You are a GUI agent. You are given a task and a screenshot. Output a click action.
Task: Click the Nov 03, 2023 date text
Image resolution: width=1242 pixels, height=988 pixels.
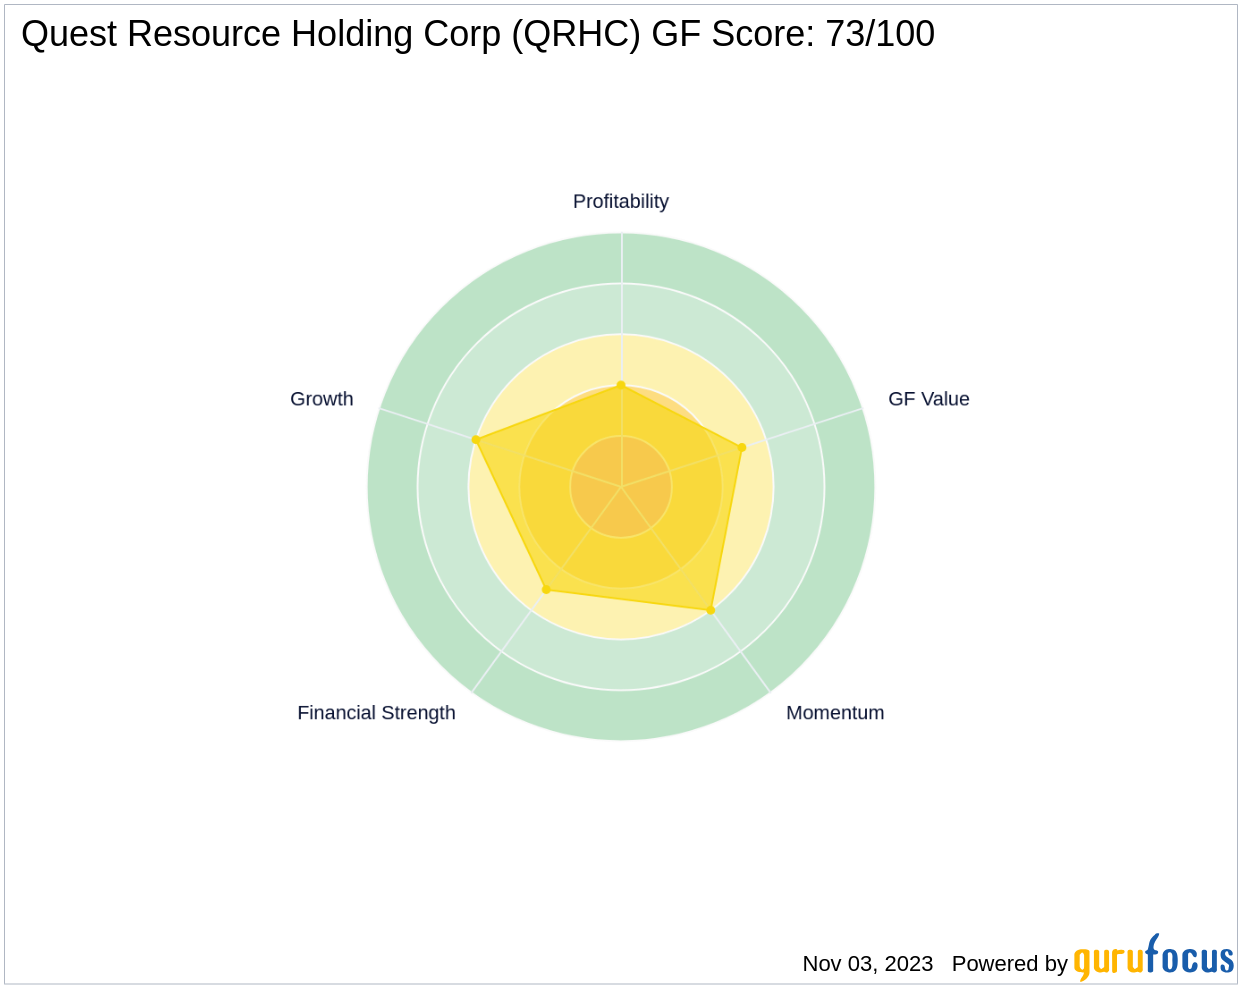[868, 964]
